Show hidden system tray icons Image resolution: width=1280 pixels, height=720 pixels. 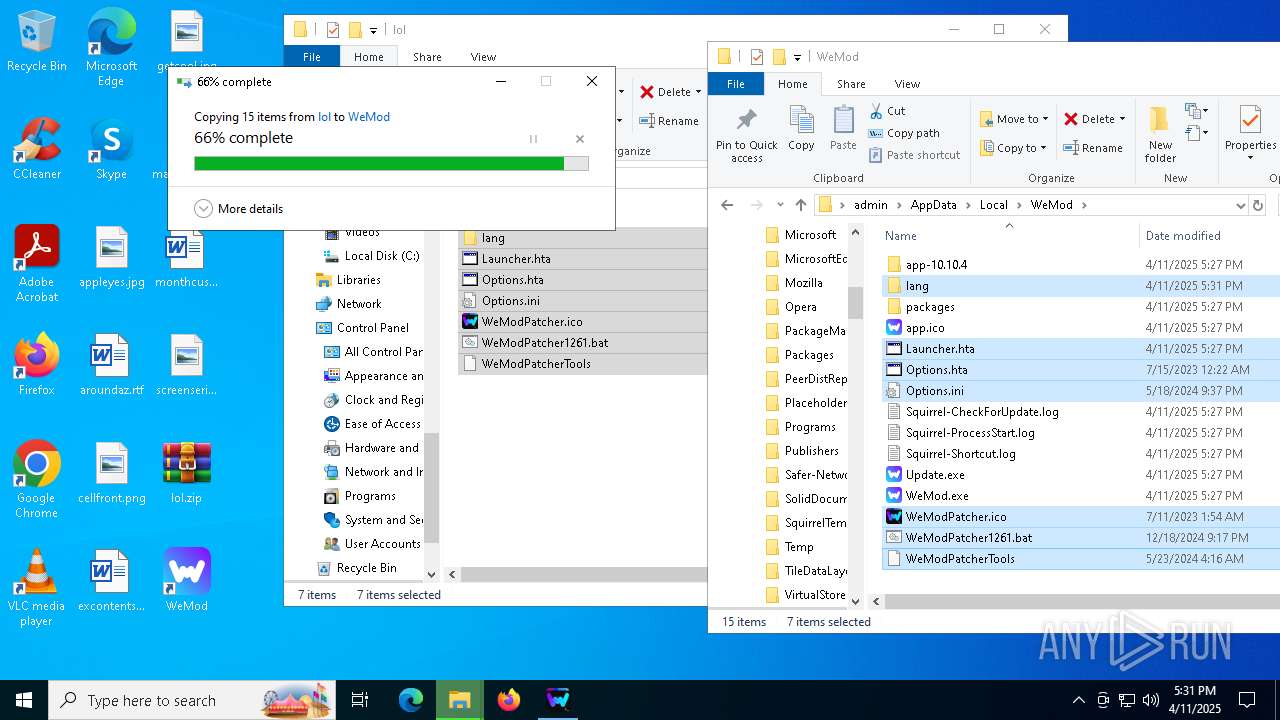click(x=1078, y=700)
